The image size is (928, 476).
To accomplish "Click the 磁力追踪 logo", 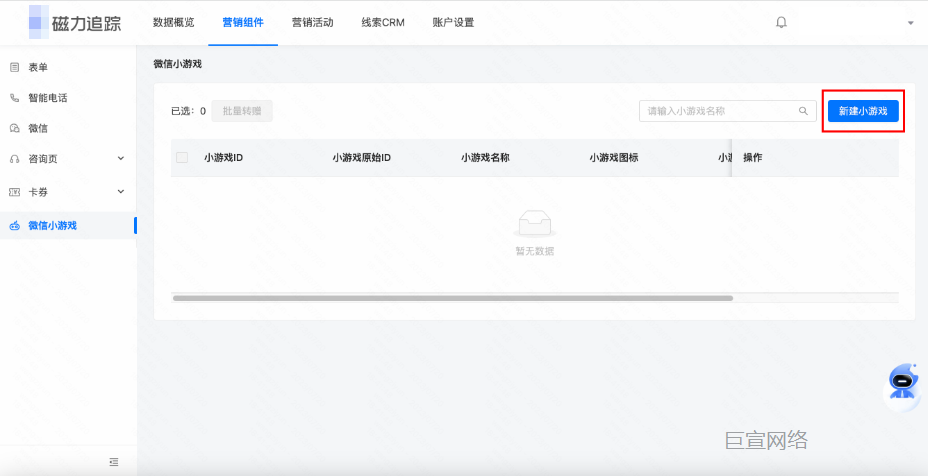I will [x=75, y=22].
